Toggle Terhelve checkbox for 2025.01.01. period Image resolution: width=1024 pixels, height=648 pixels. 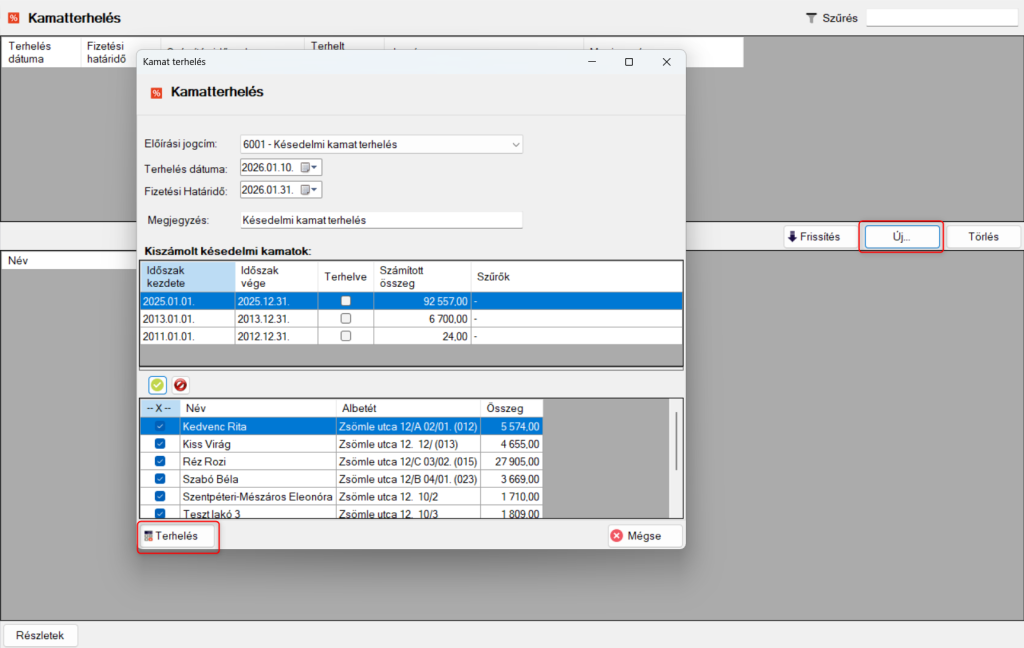(346, 300)
